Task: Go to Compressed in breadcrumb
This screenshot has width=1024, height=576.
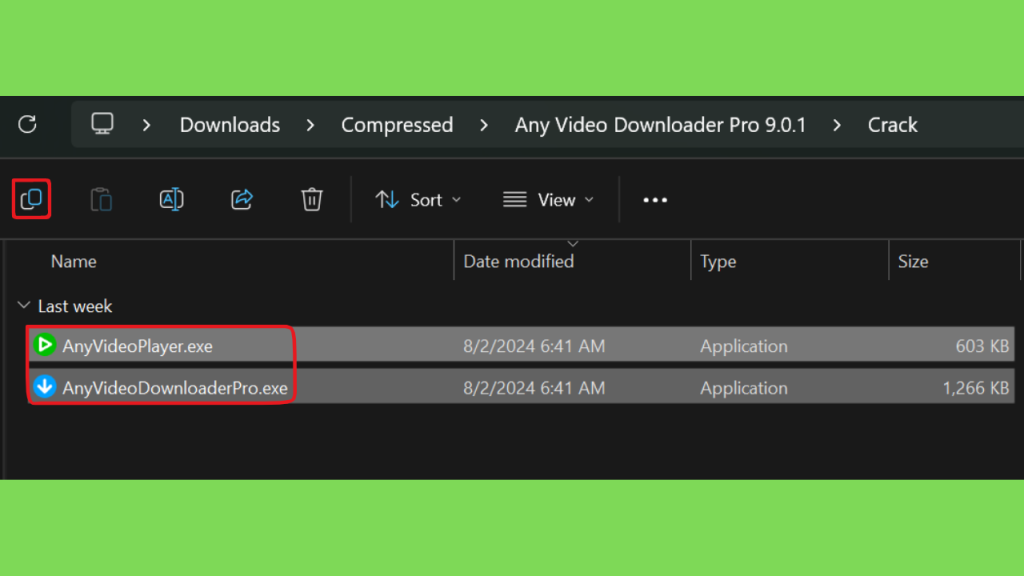Action: [397, 125]
